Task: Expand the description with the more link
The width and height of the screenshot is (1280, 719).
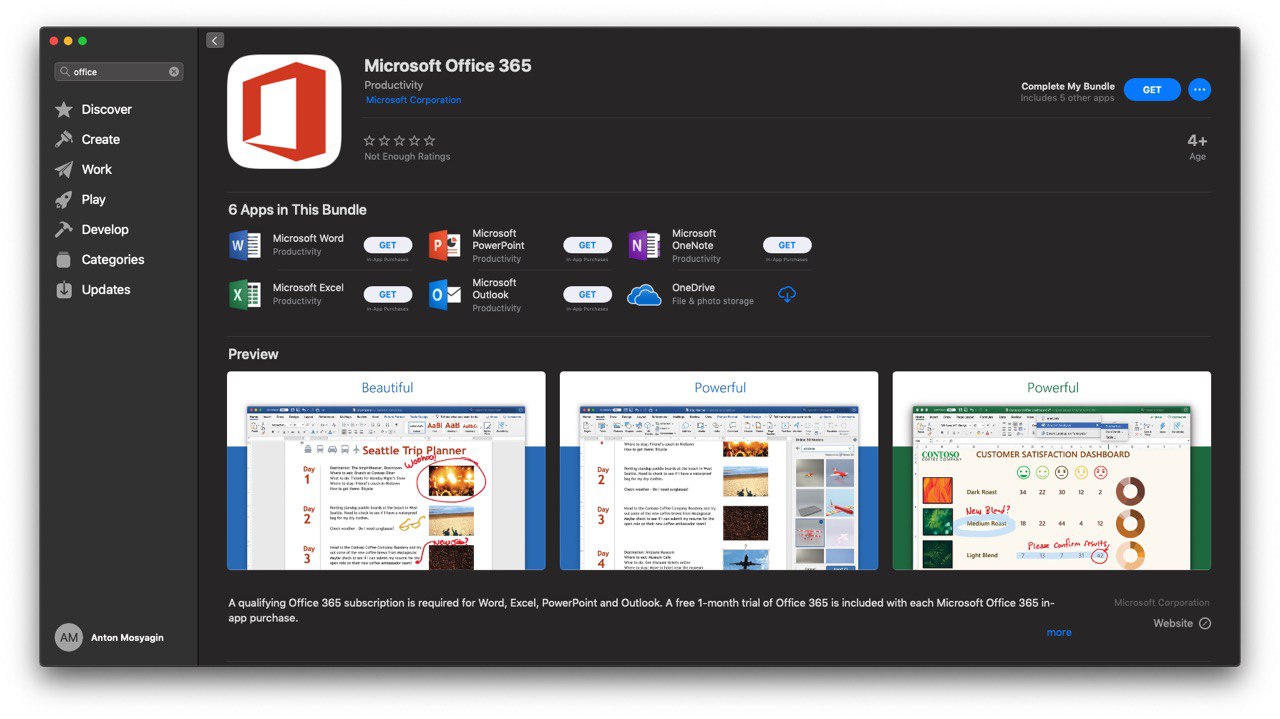Action: (x=1059, y=632)
